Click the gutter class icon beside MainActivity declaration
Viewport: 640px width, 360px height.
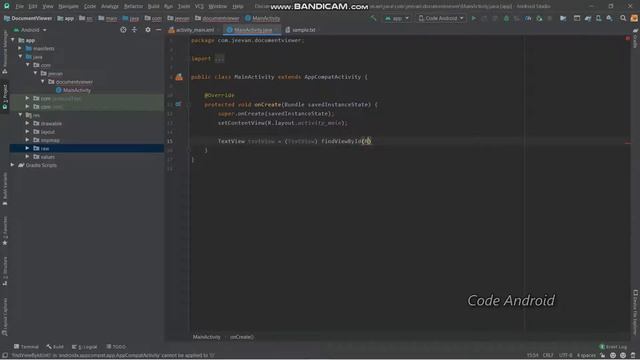(x=179, y=77)
